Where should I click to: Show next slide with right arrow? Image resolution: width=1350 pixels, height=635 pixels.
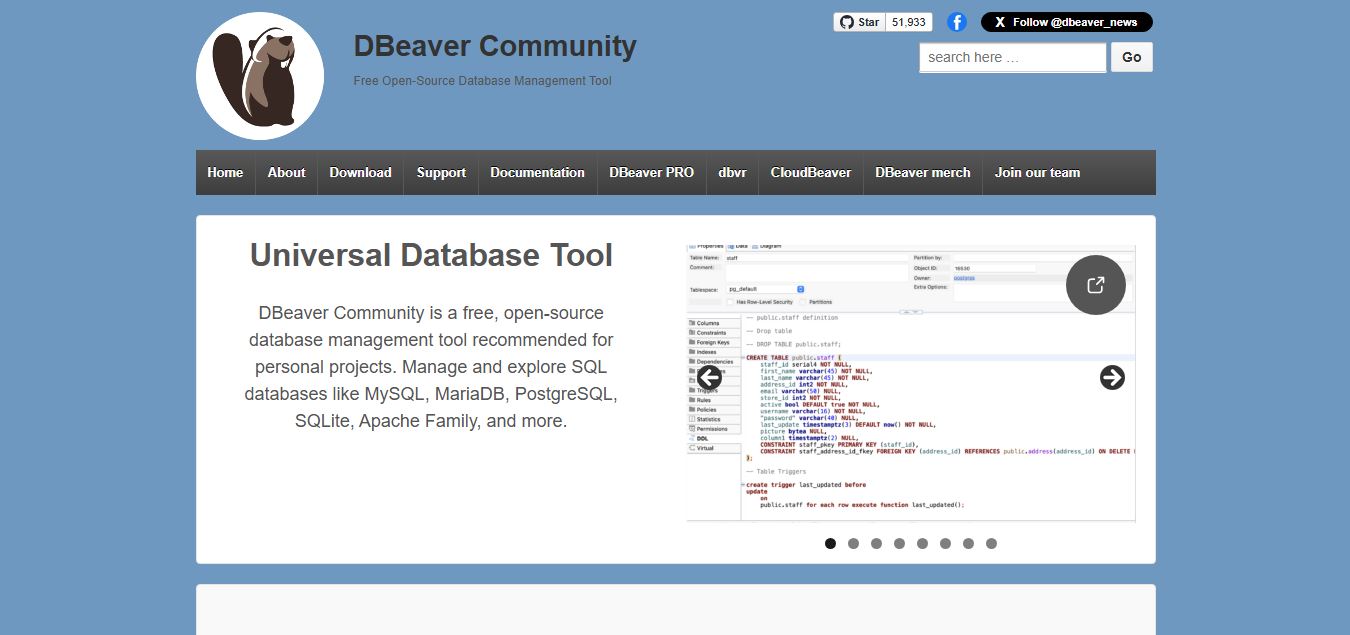click(x=1112, y=377)
